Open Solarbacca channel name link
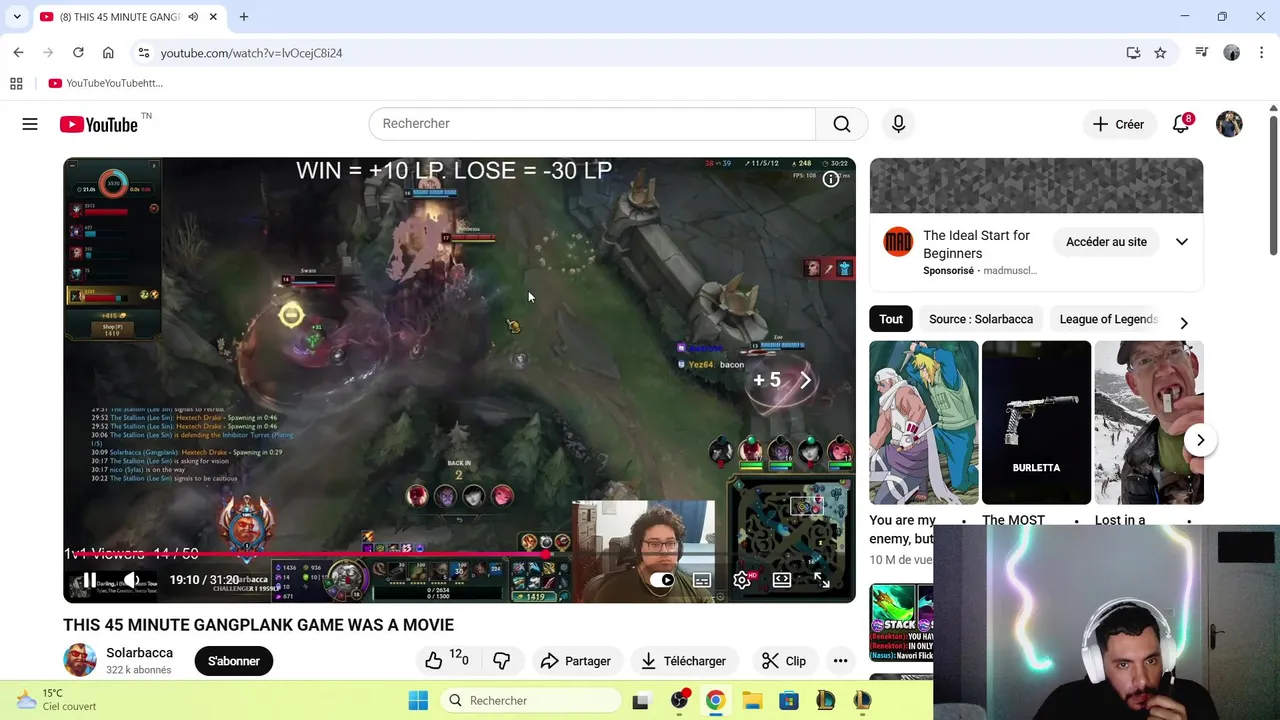 (140, 653)
